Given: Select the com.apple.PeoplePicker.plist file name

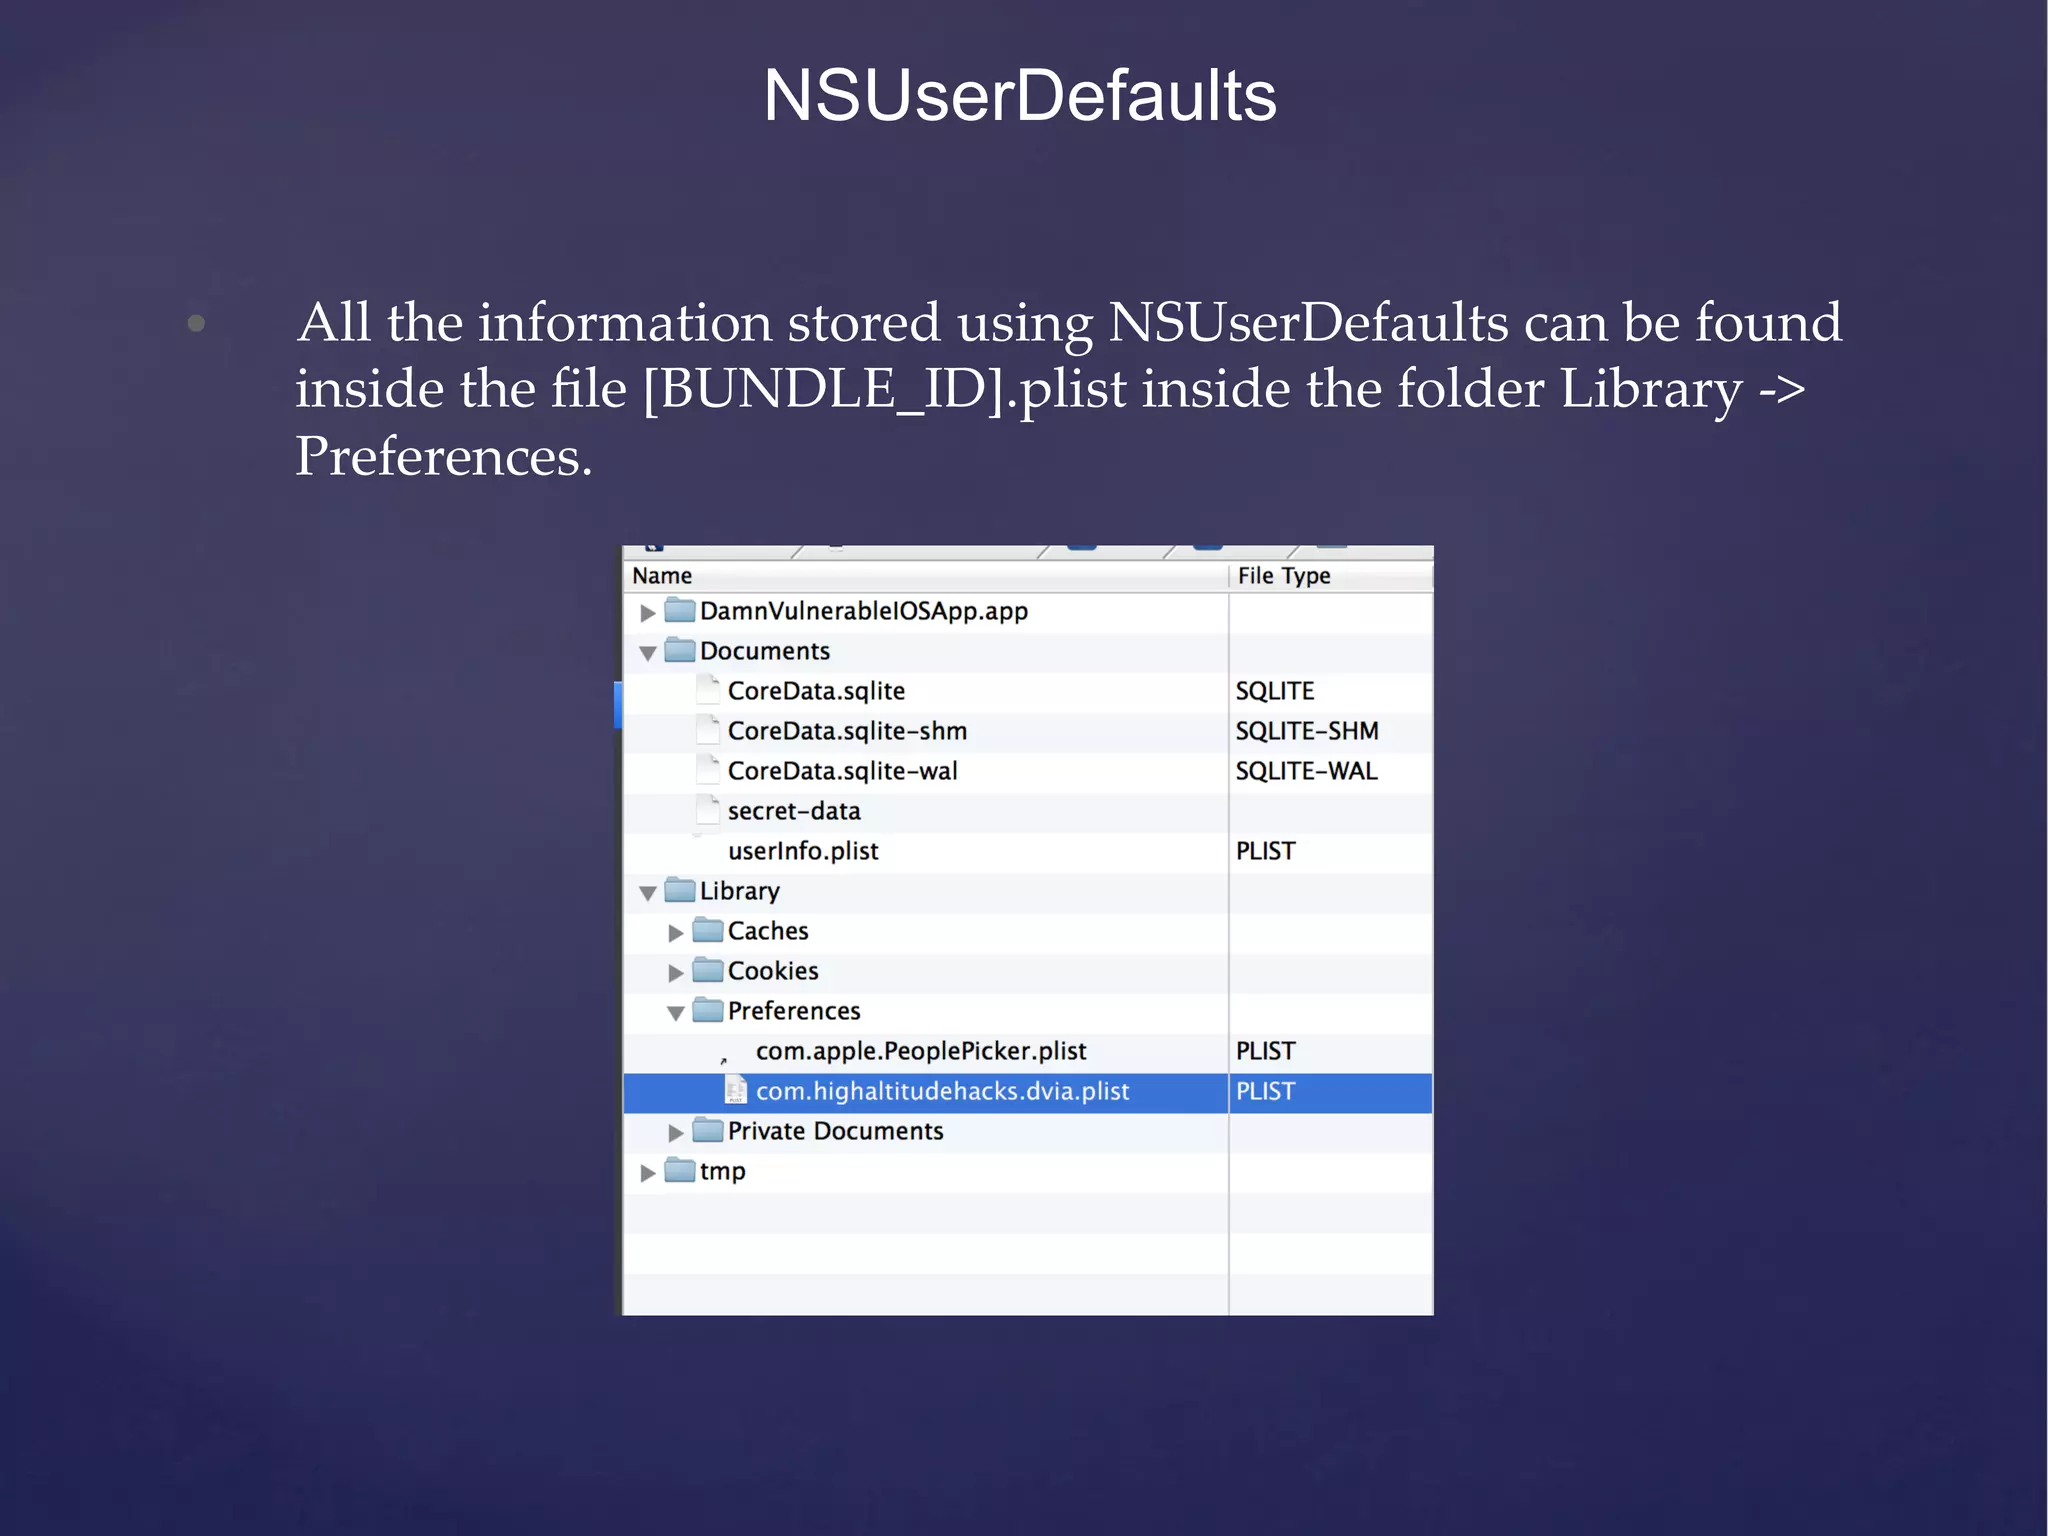Looking at the screenshot, I should coord(921,1051).
